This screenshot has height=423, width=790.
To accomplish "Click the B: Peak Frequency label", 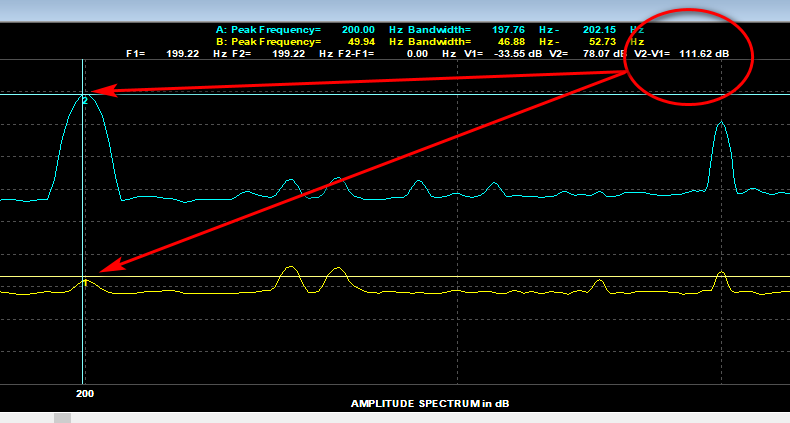I will coord(268,42).
